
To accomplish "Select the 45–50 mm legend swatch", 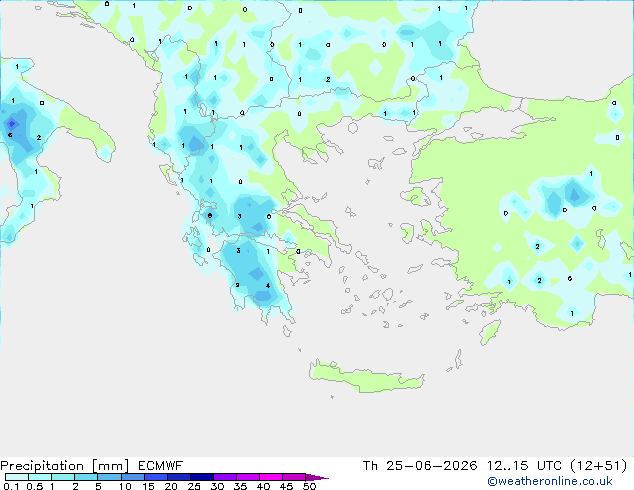I will (294, 477).
